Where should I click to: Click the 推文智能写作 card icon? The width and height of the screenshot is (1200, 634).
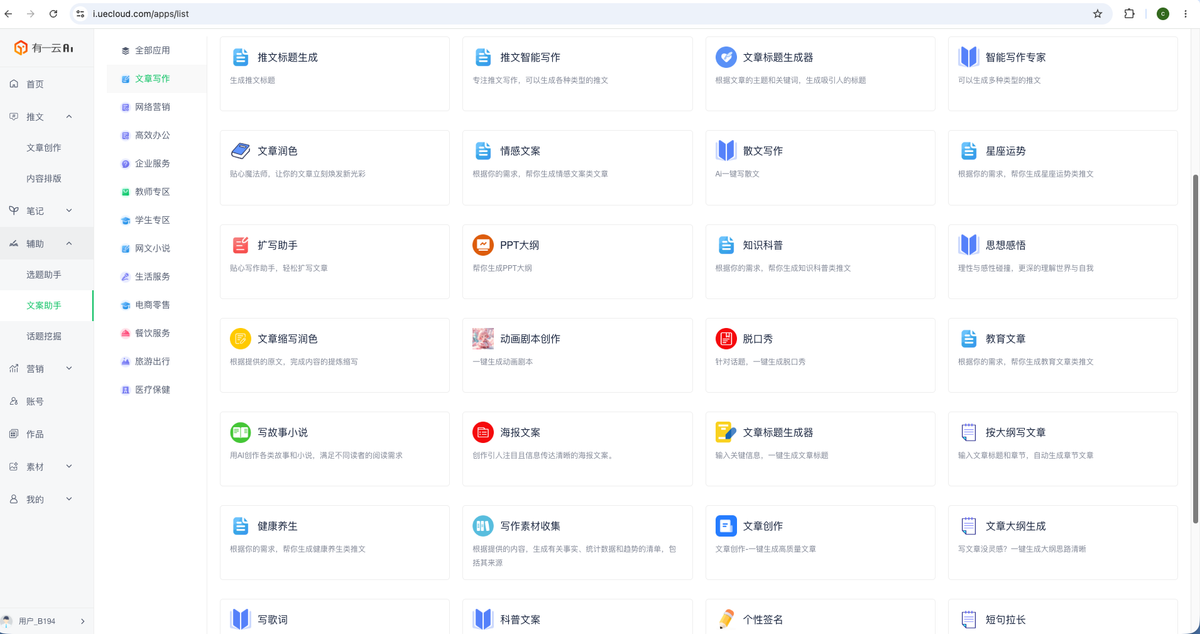[483, 57]
